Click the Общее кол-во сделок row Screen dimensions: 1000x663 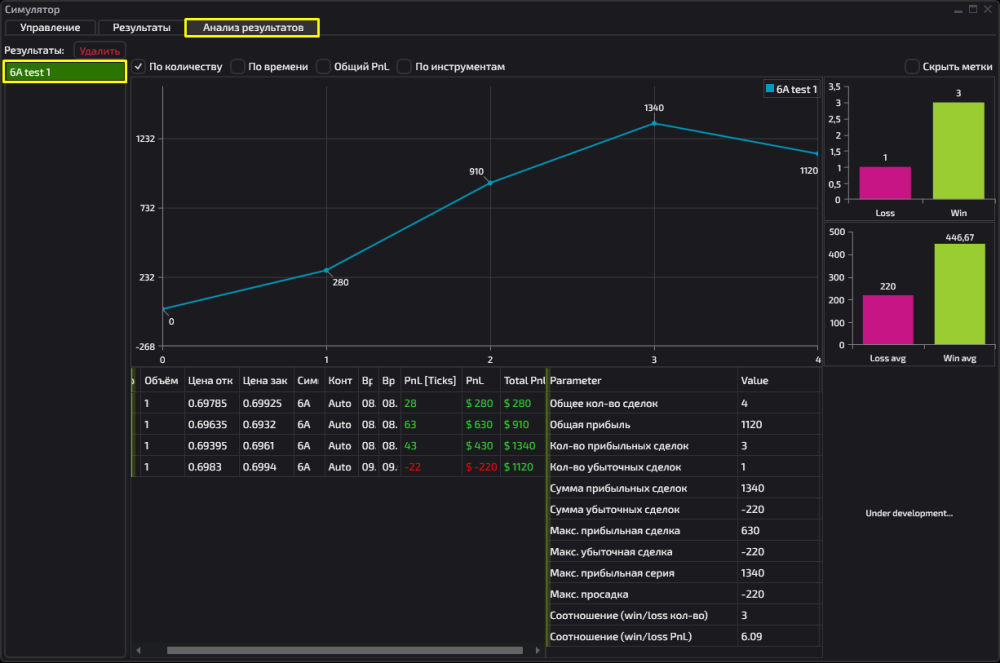pyautogui.click(x=684, y=403)
